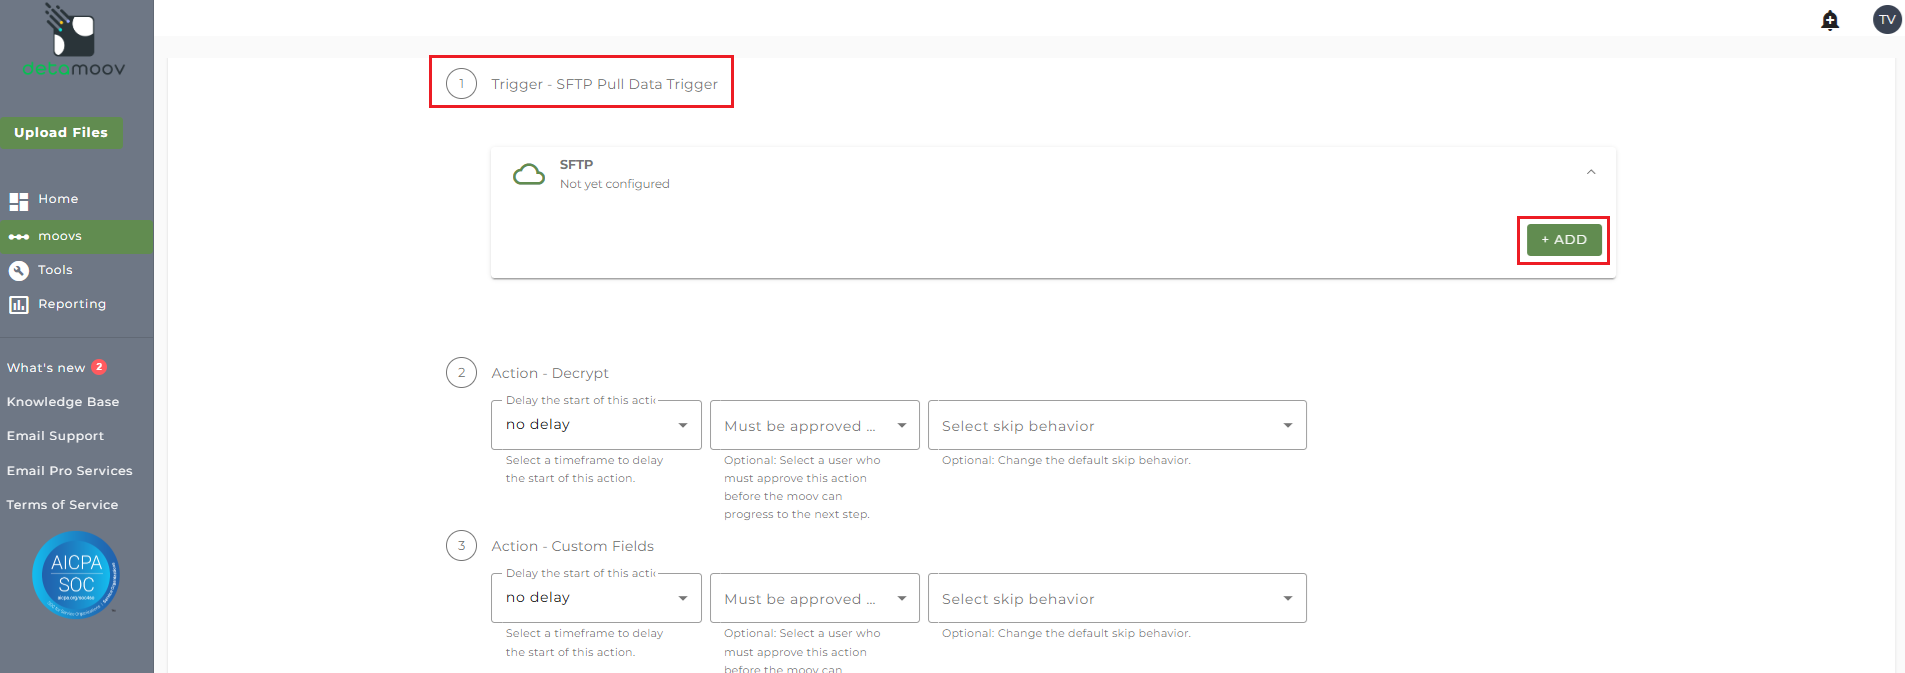1905x673 pixels.
Task: Click the Reporting chart icon
Action: 19,305
